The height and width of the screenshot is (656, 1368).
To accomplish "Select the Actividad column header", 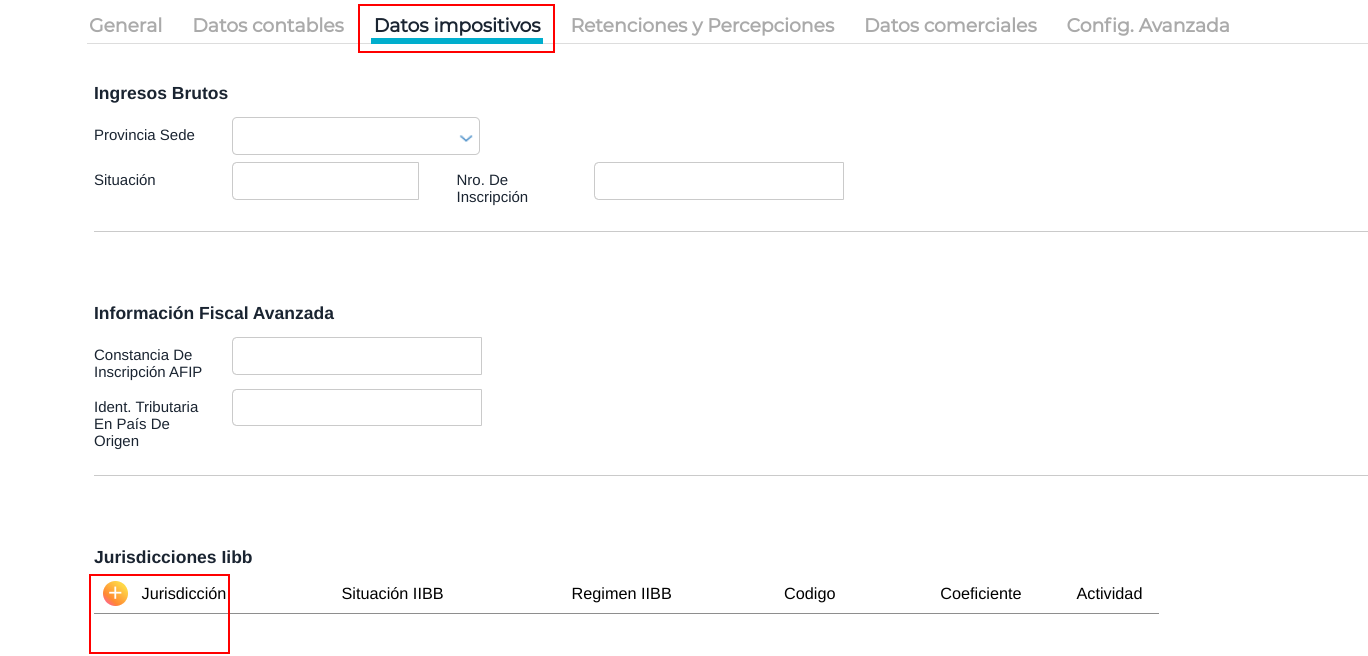I will tap(1109, 594).
